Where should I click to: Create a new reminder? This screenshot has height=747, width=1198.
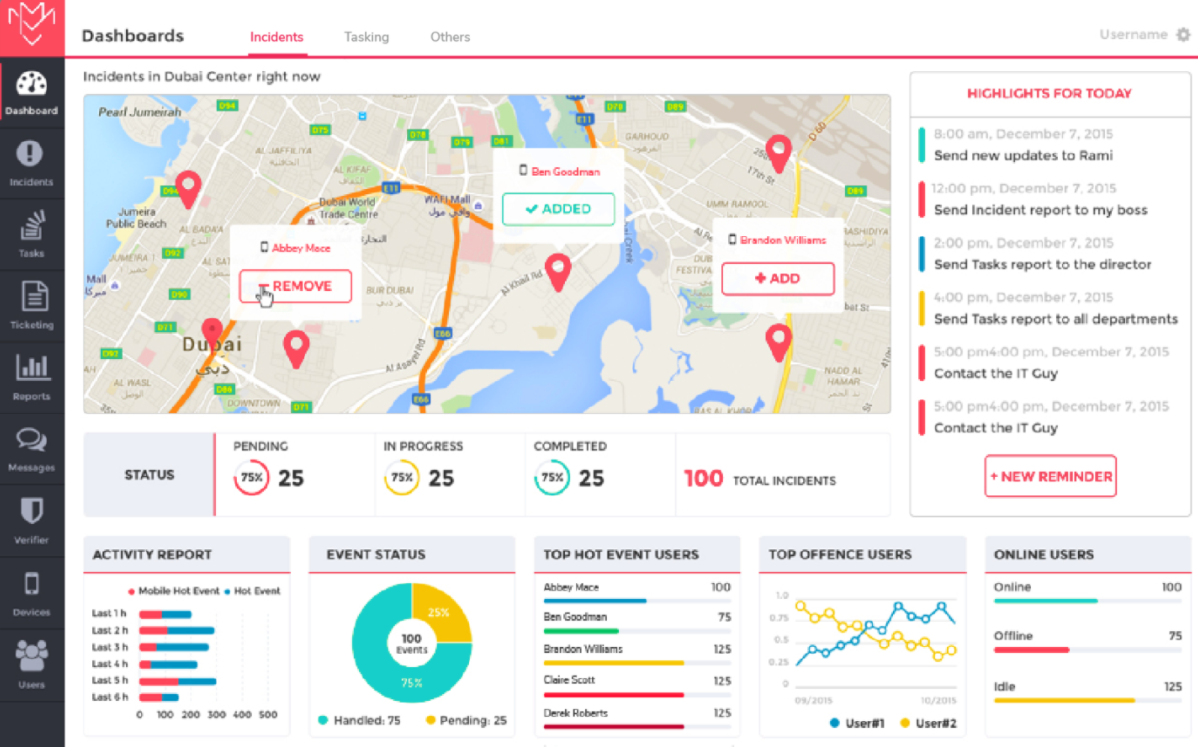[x=1050, y=476]
